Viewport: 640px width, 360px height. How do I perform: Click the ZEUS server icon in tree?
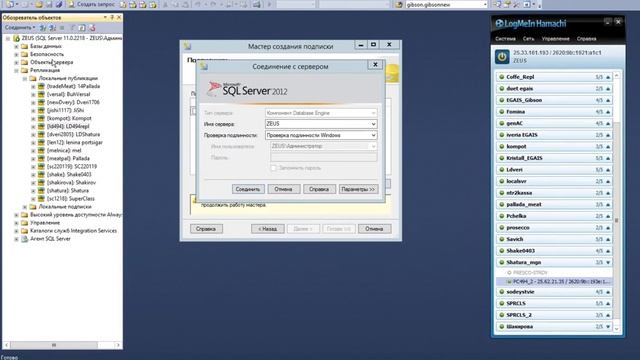tap(16, 38)
